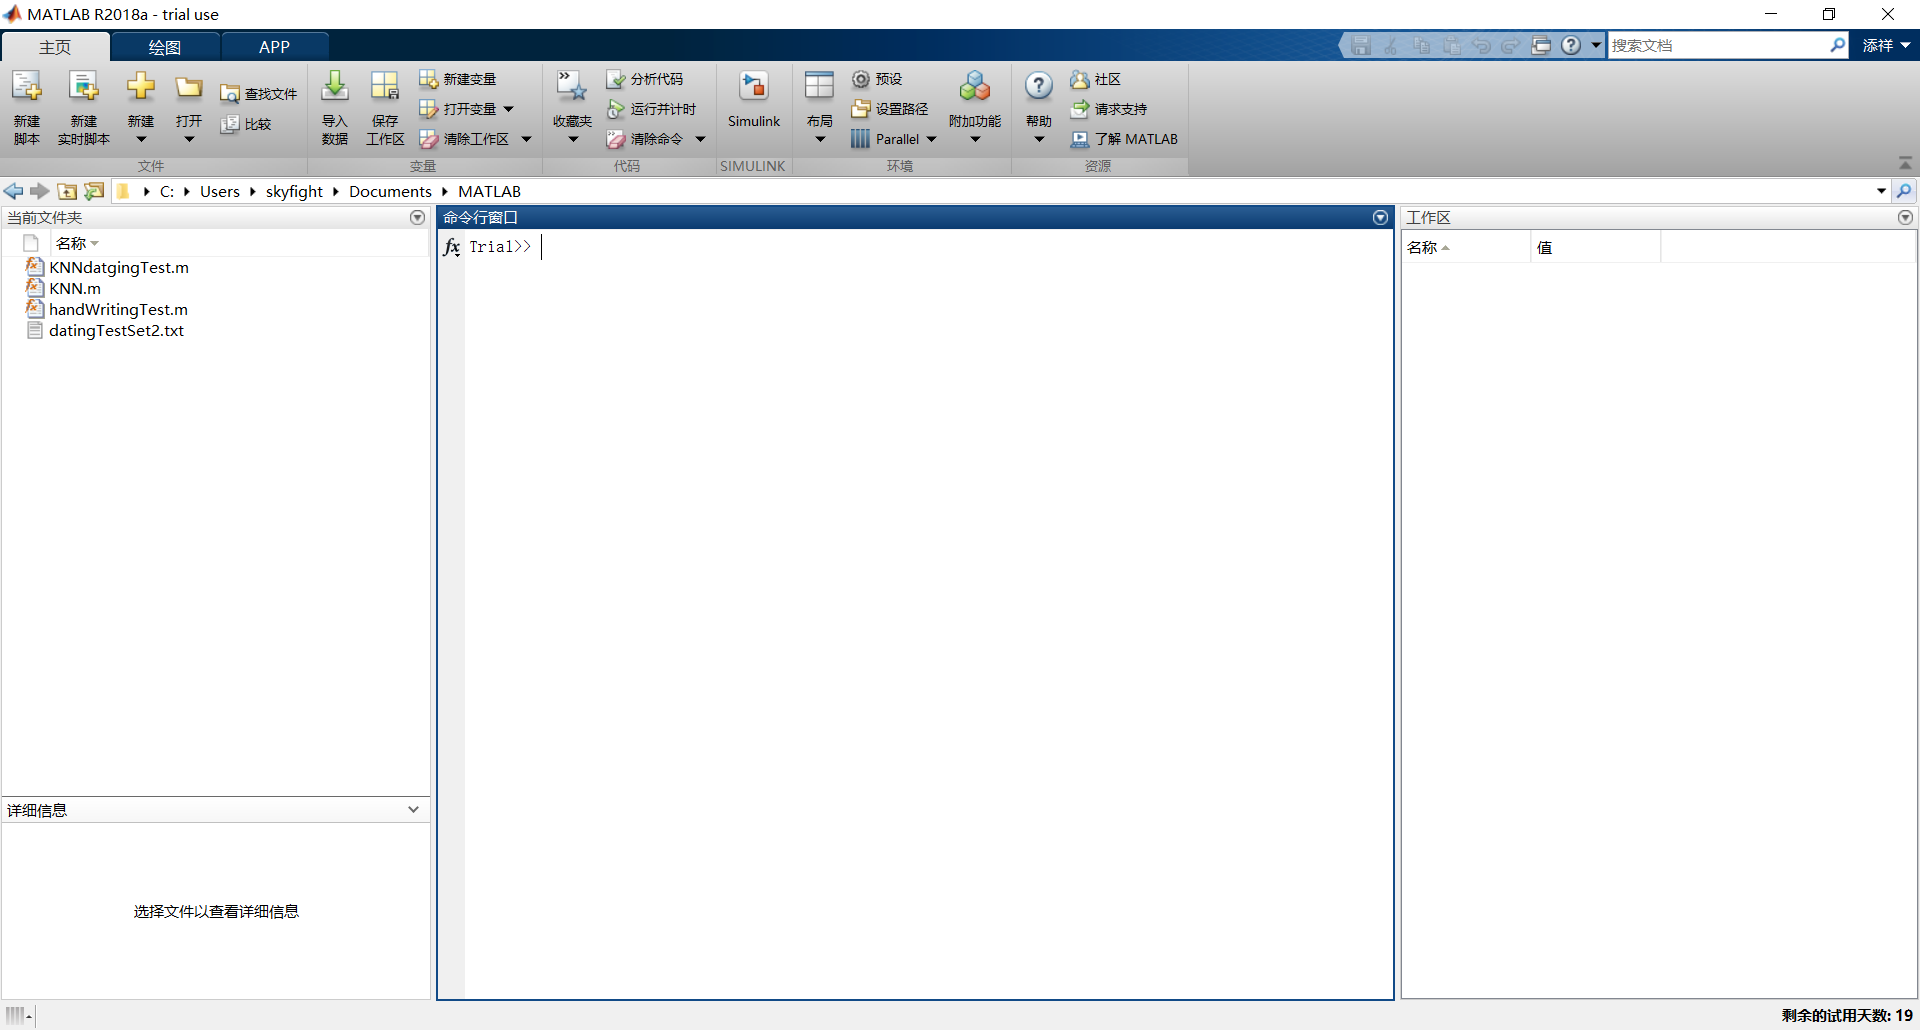
Task: Click the fx function browser icon
Action: pos(452,247)
